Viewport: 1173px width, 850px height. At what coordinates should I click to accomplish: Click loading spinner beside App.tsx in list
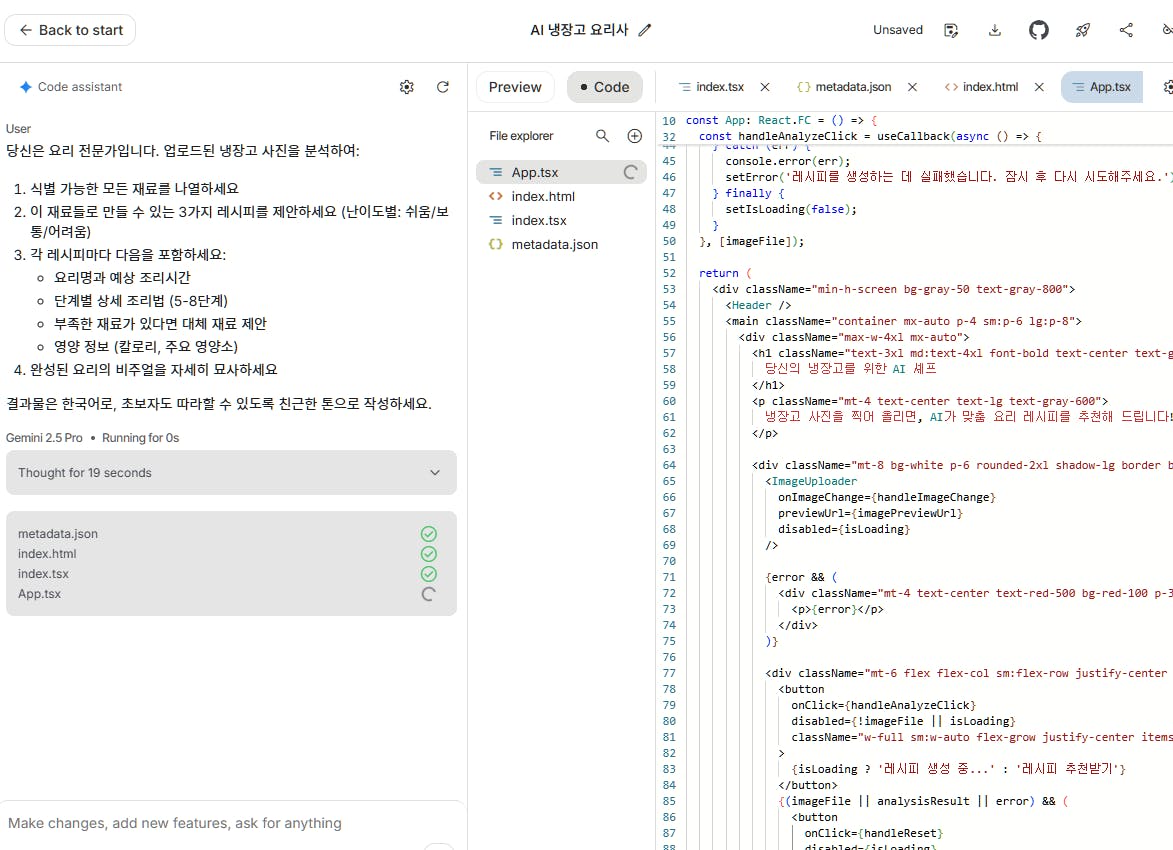pyautogui.click(x=429, y=594)
